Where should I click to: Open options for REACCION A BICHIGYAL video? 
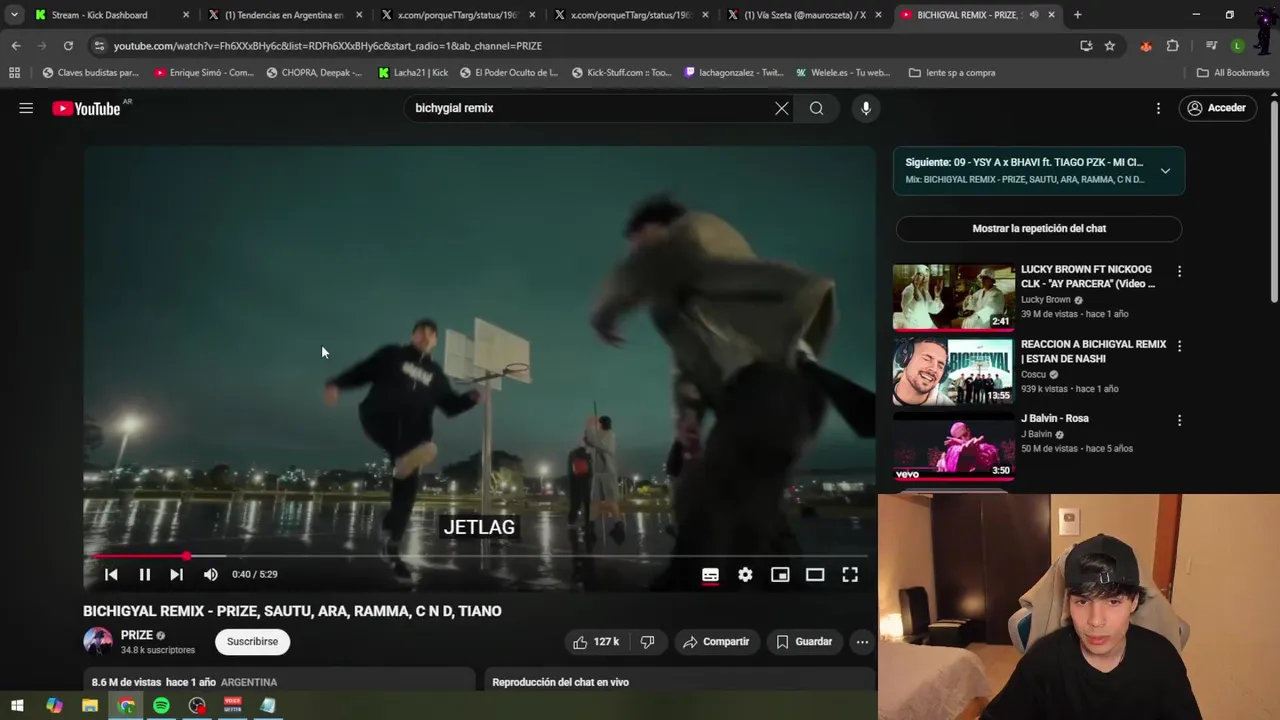[x=1179, y=346]
